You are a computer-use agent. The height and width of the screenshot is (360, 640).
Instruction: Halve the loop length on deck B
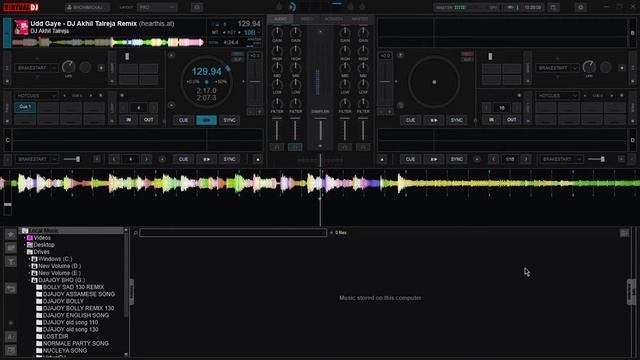(487, 108)
